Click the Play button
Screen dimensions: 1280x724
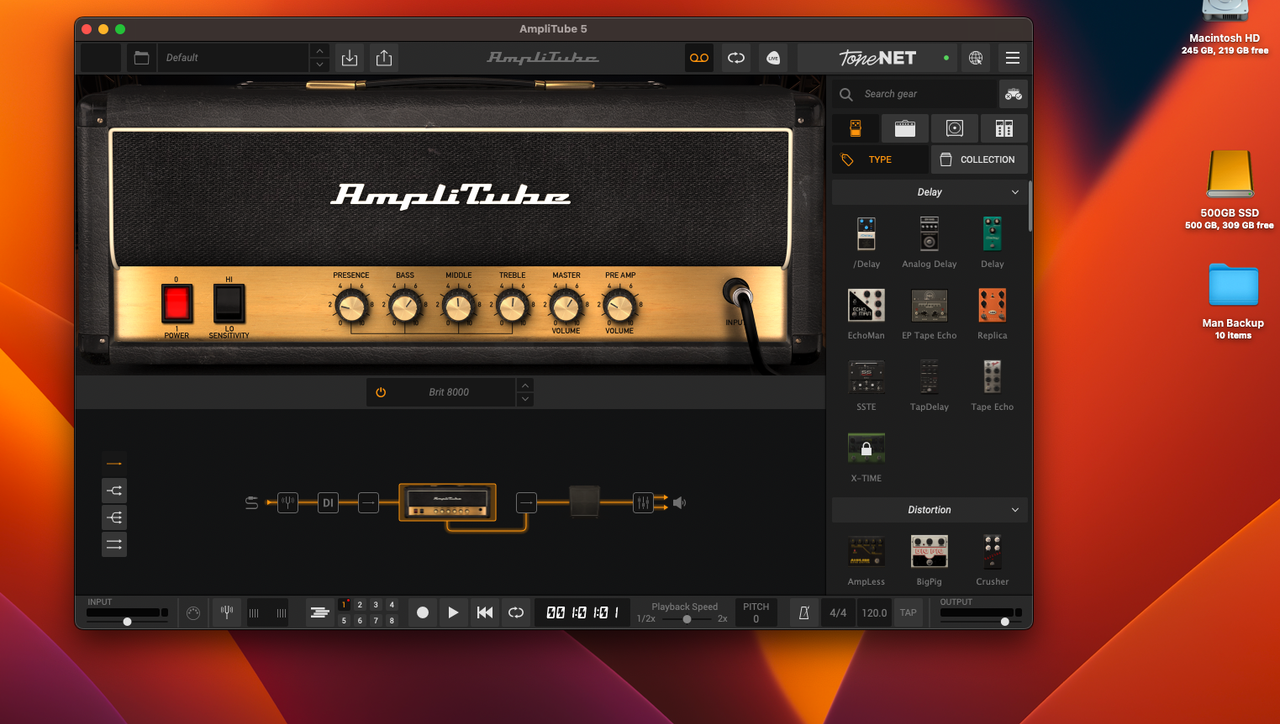tap(454, 613)
